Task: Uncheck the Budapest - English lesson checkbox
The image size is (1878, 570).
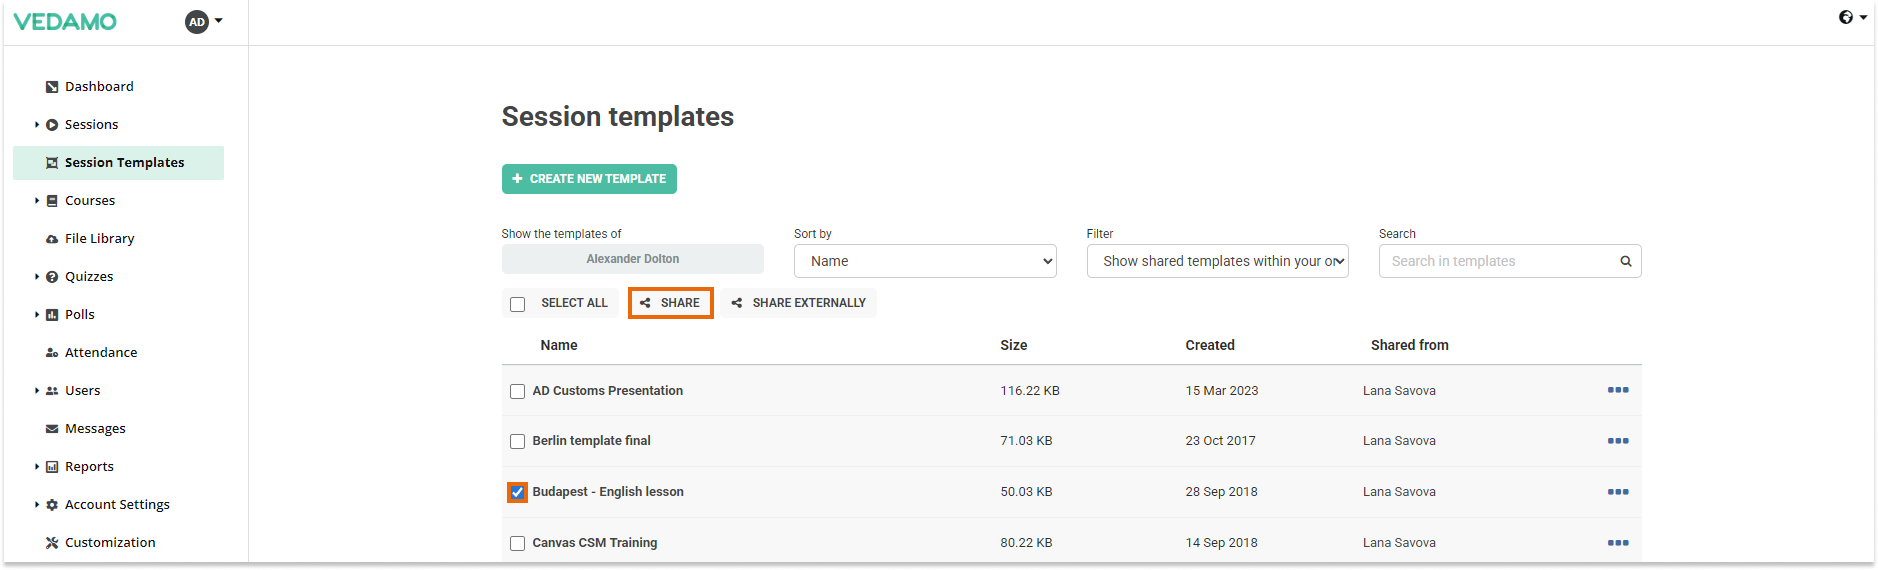Action: point(517,492)
